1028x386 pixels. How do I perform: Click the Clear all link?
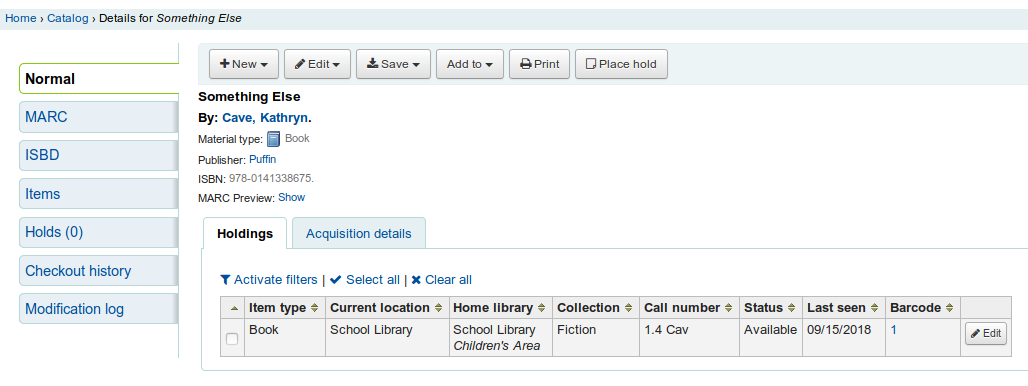click(441, 280)
